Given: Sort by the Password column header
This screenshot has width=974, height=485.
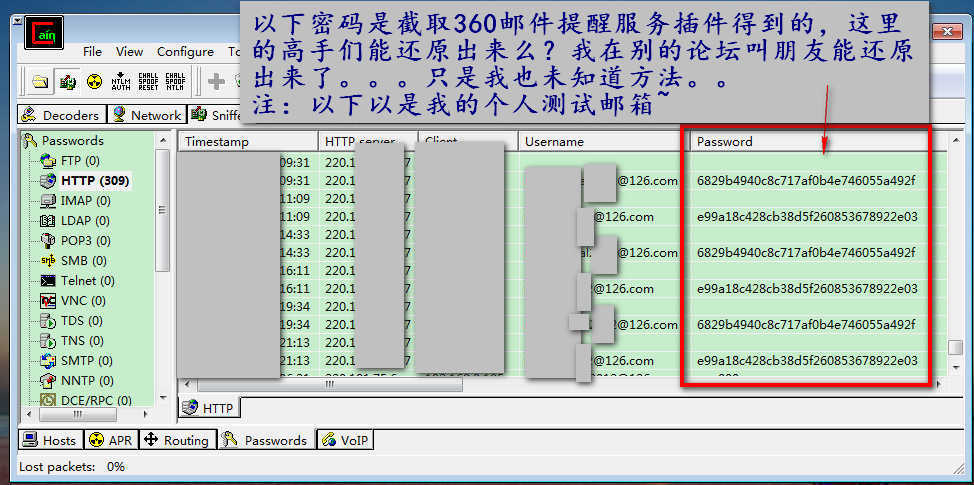Looking at the screenshot, I should (819, 142).
